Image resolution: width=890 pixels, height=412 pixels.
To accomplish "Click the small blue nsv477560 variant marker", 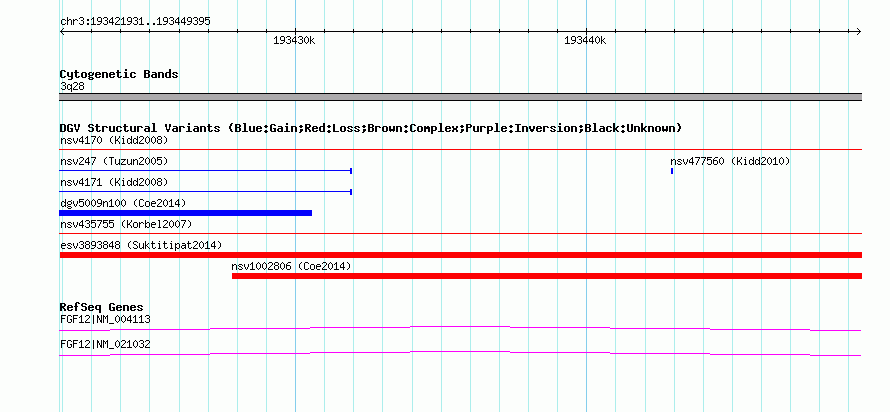I will (x=672, y=171).
